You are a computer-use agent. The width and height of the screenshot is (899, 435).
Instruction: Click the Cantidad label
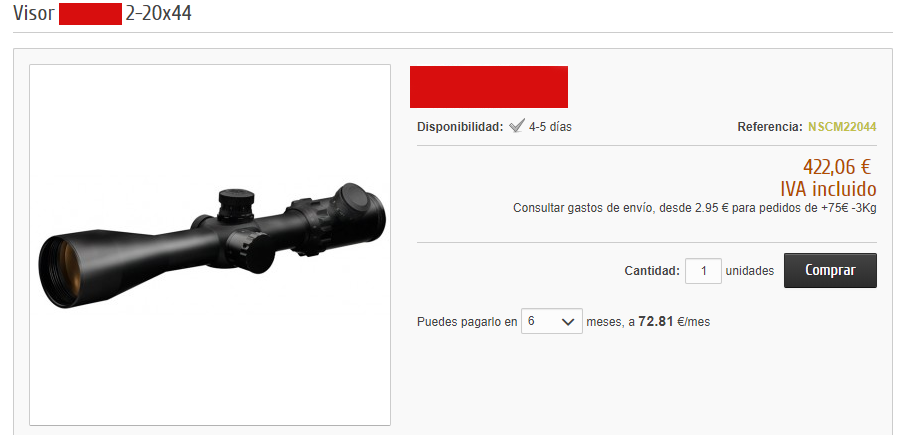[652, 271]
